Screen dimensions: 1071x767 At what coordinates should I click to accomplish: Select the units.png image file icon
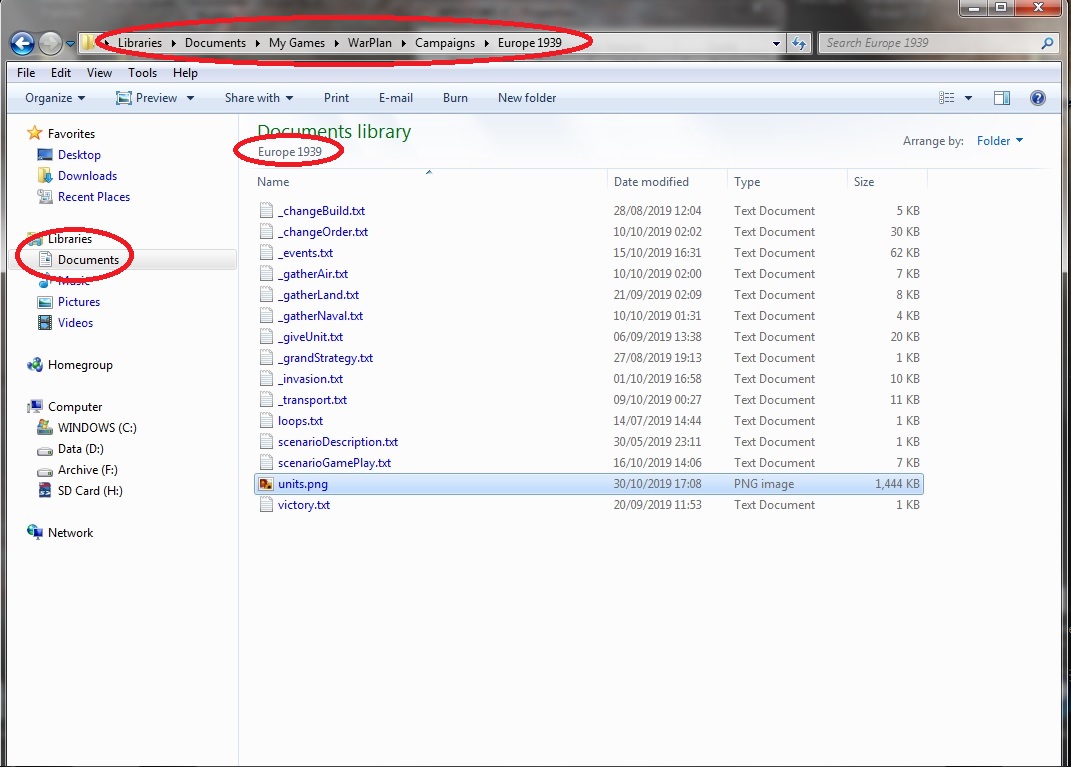point(266,484)
